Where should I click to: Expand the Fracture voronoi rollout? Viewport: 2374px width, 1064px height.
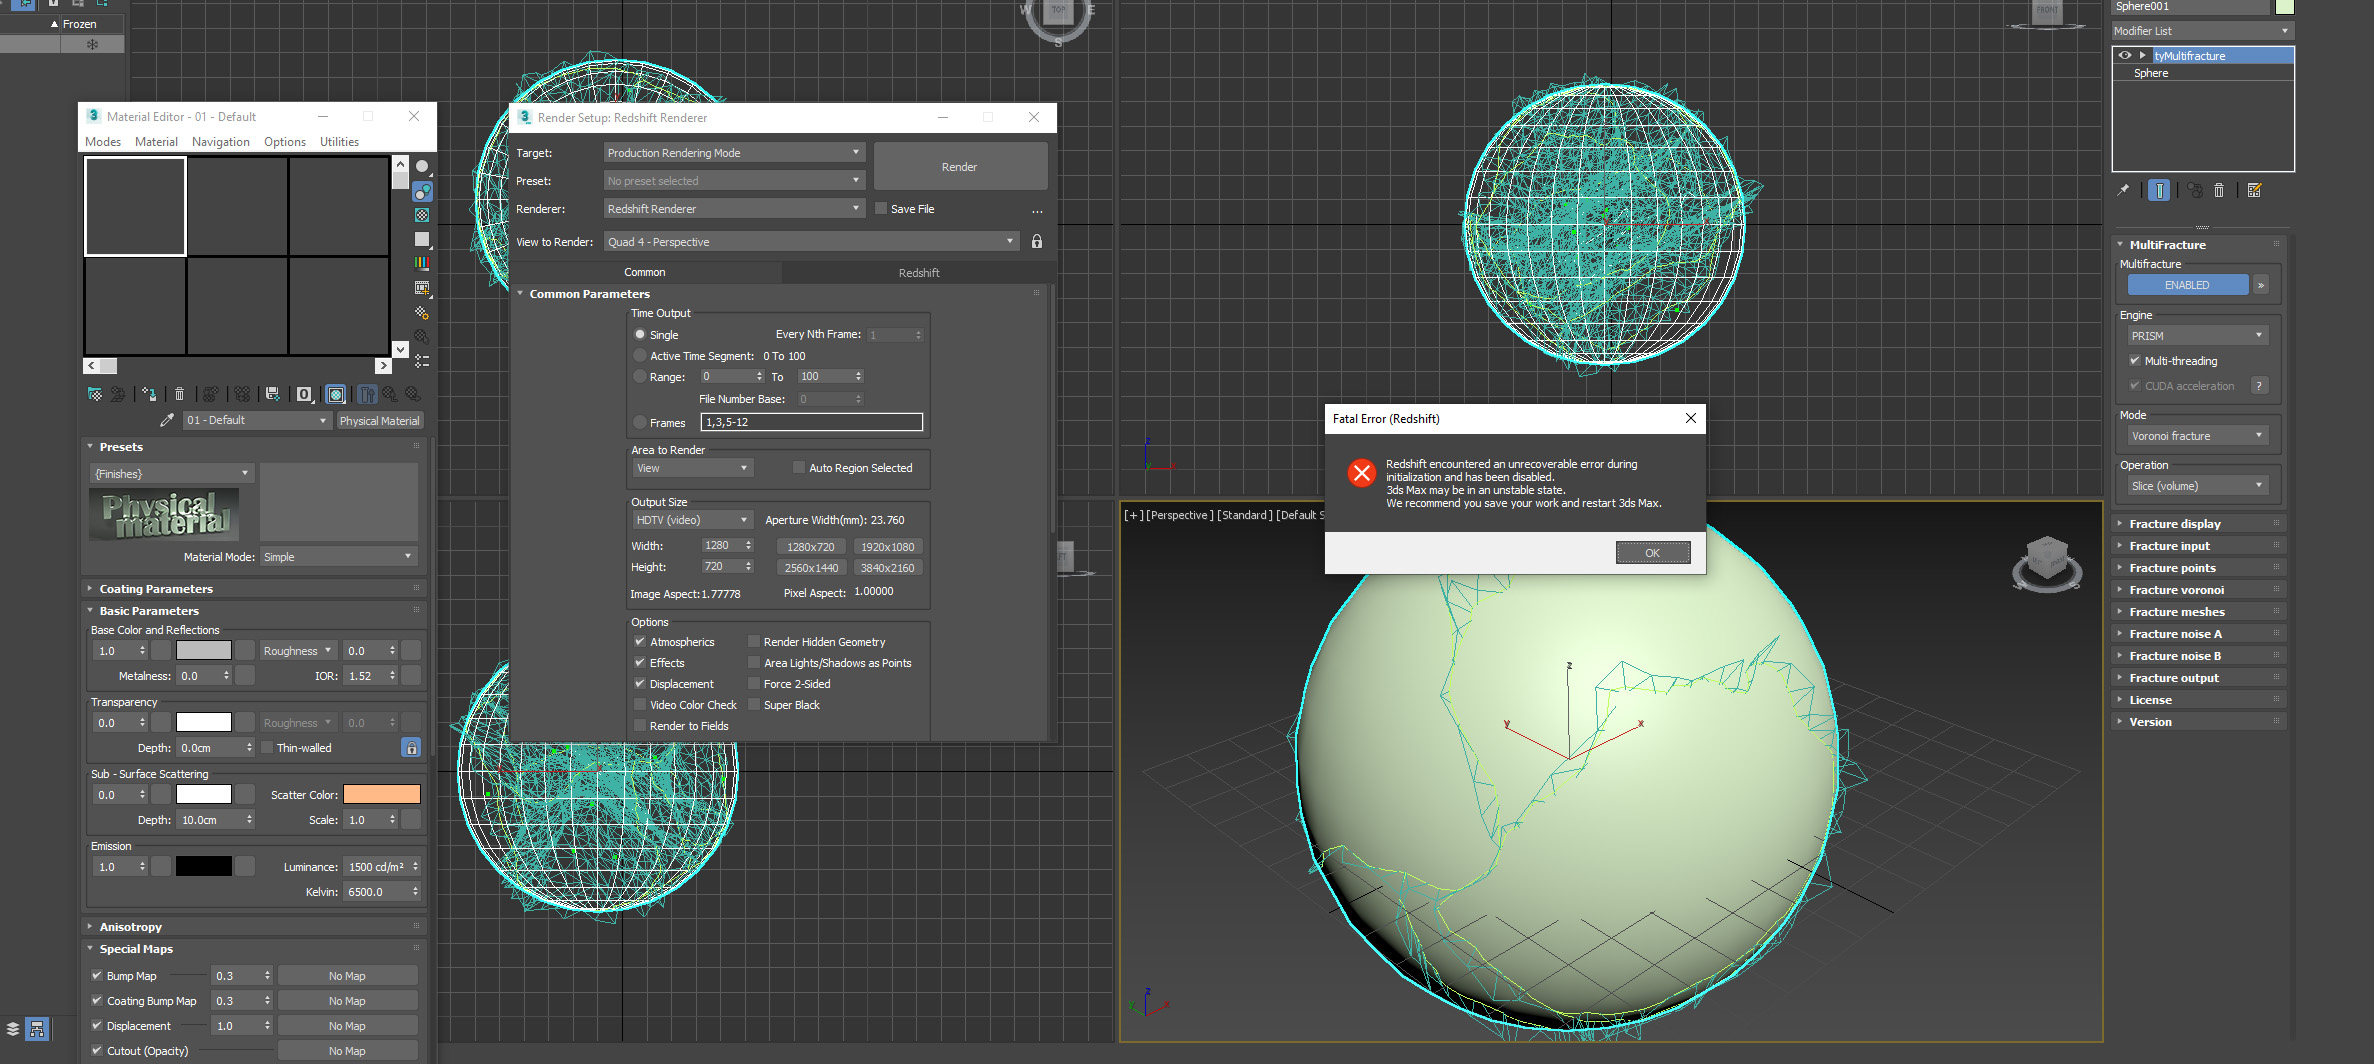pos(2200,589)
